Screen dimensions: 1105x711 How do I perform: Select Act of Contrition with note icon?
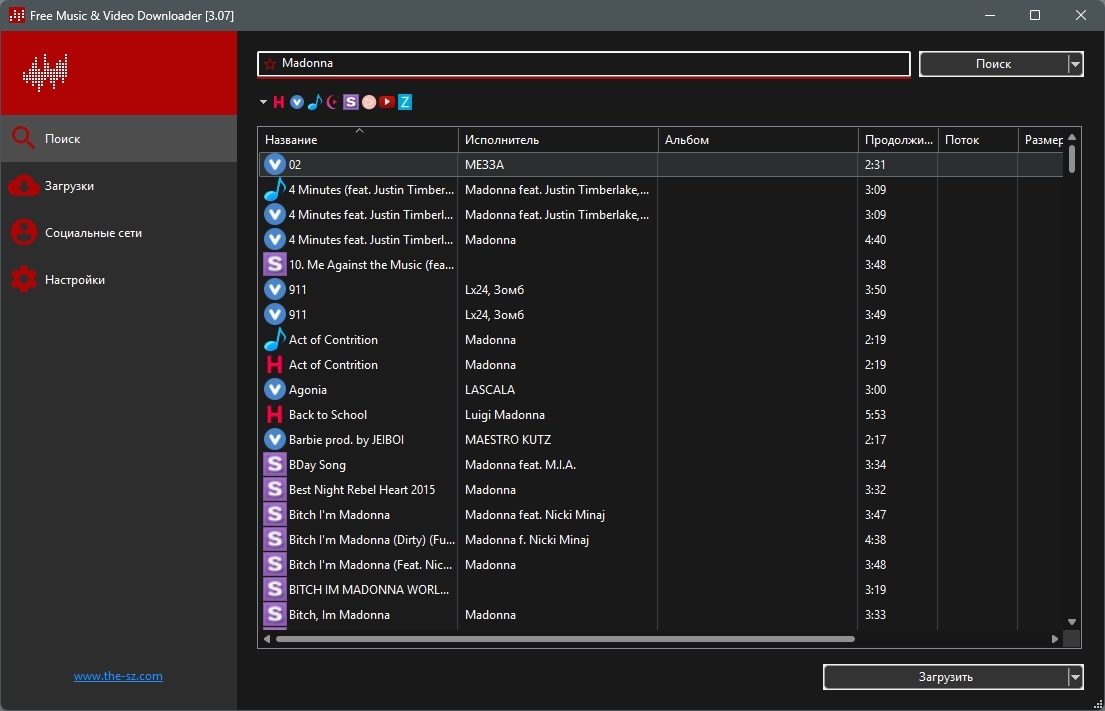tap(333, 340)
